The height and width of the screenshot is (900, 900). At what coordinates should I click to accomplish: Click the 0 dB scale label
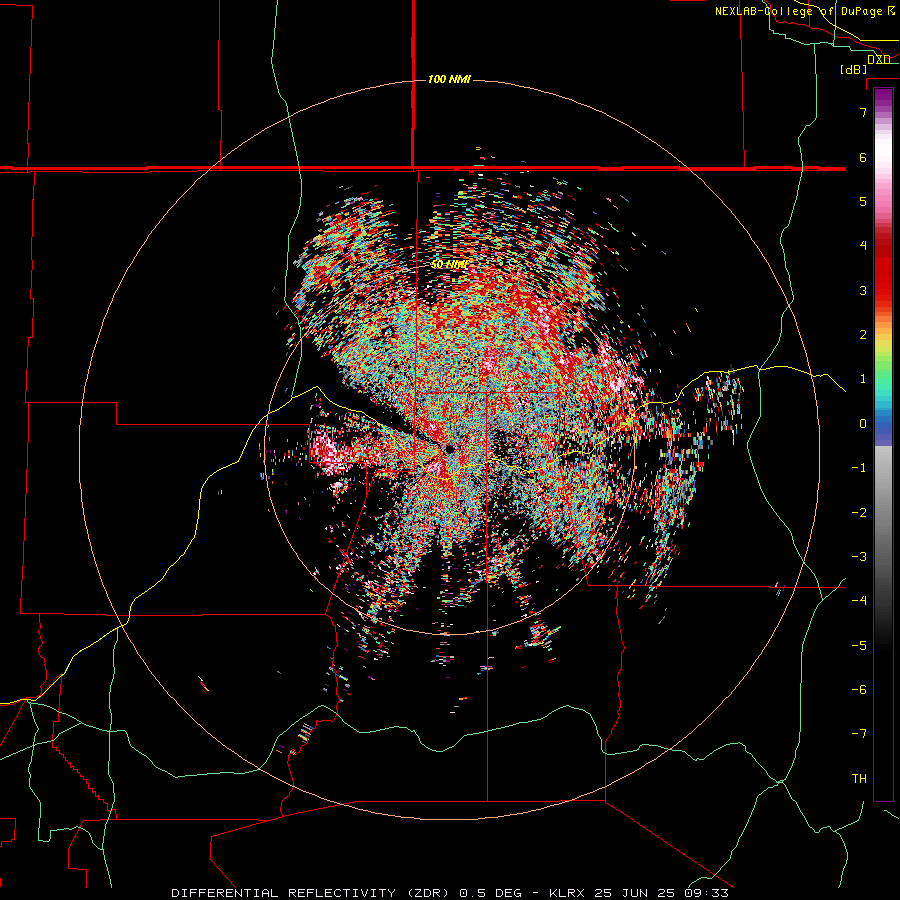point(863,424)
